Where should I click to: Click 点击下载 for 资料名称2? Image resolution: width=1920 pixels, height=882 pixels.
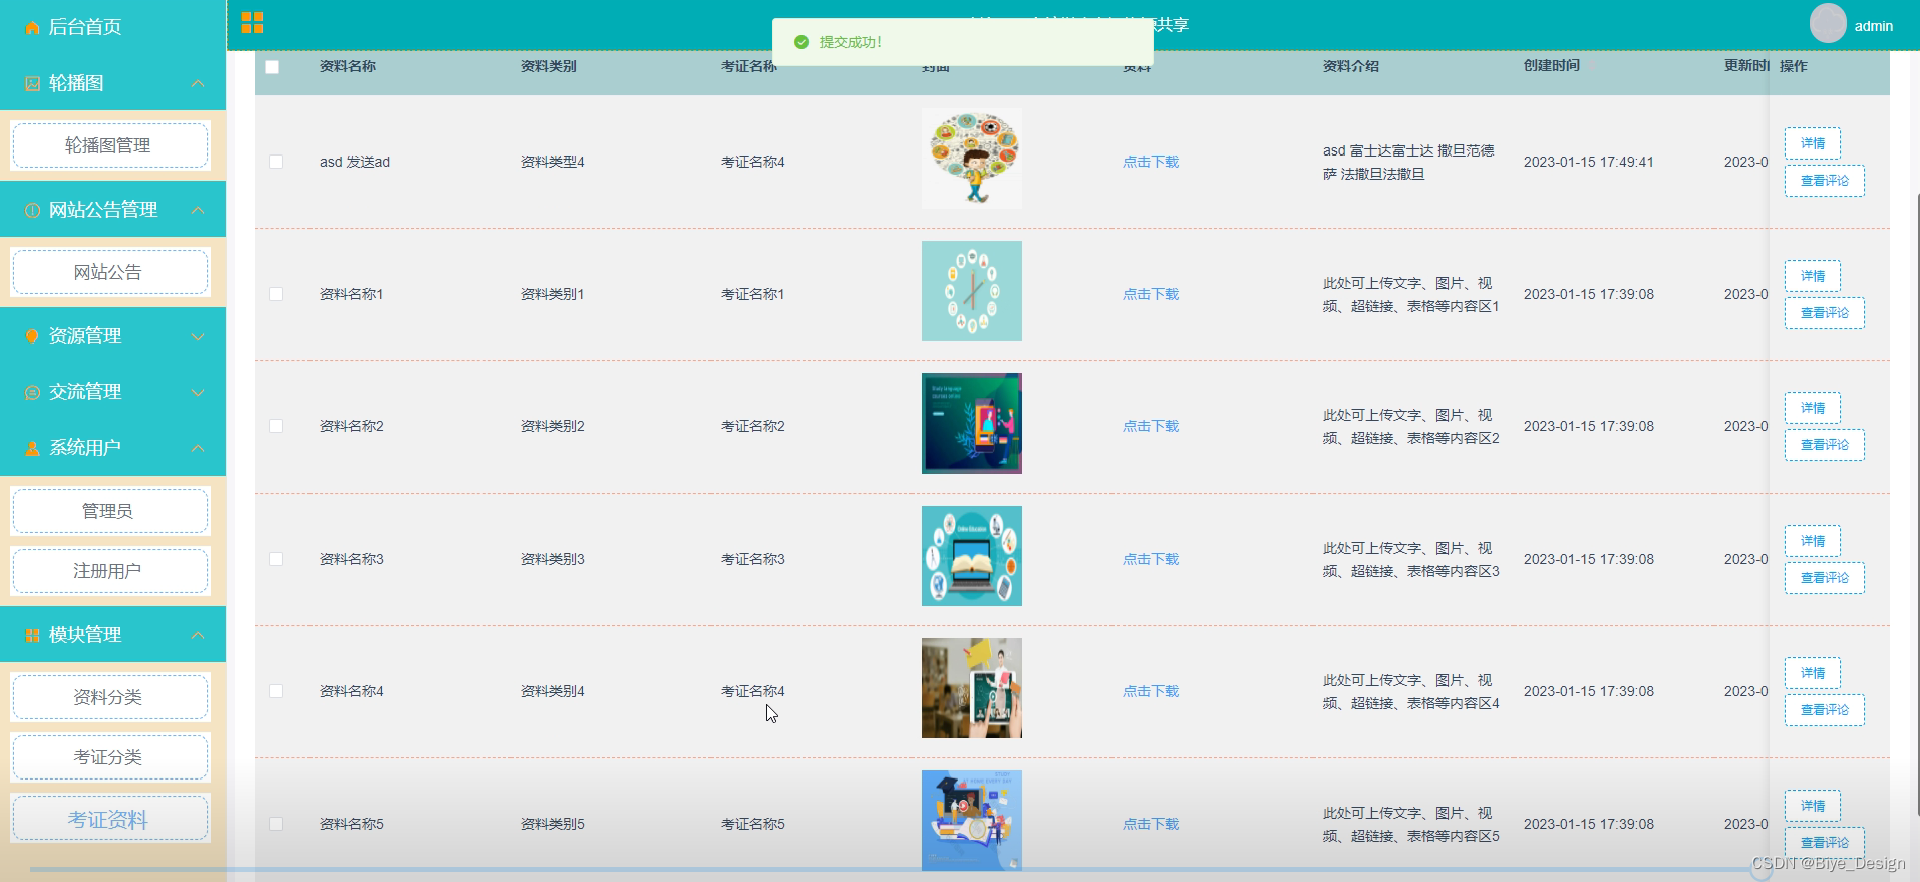point(1151,426)
